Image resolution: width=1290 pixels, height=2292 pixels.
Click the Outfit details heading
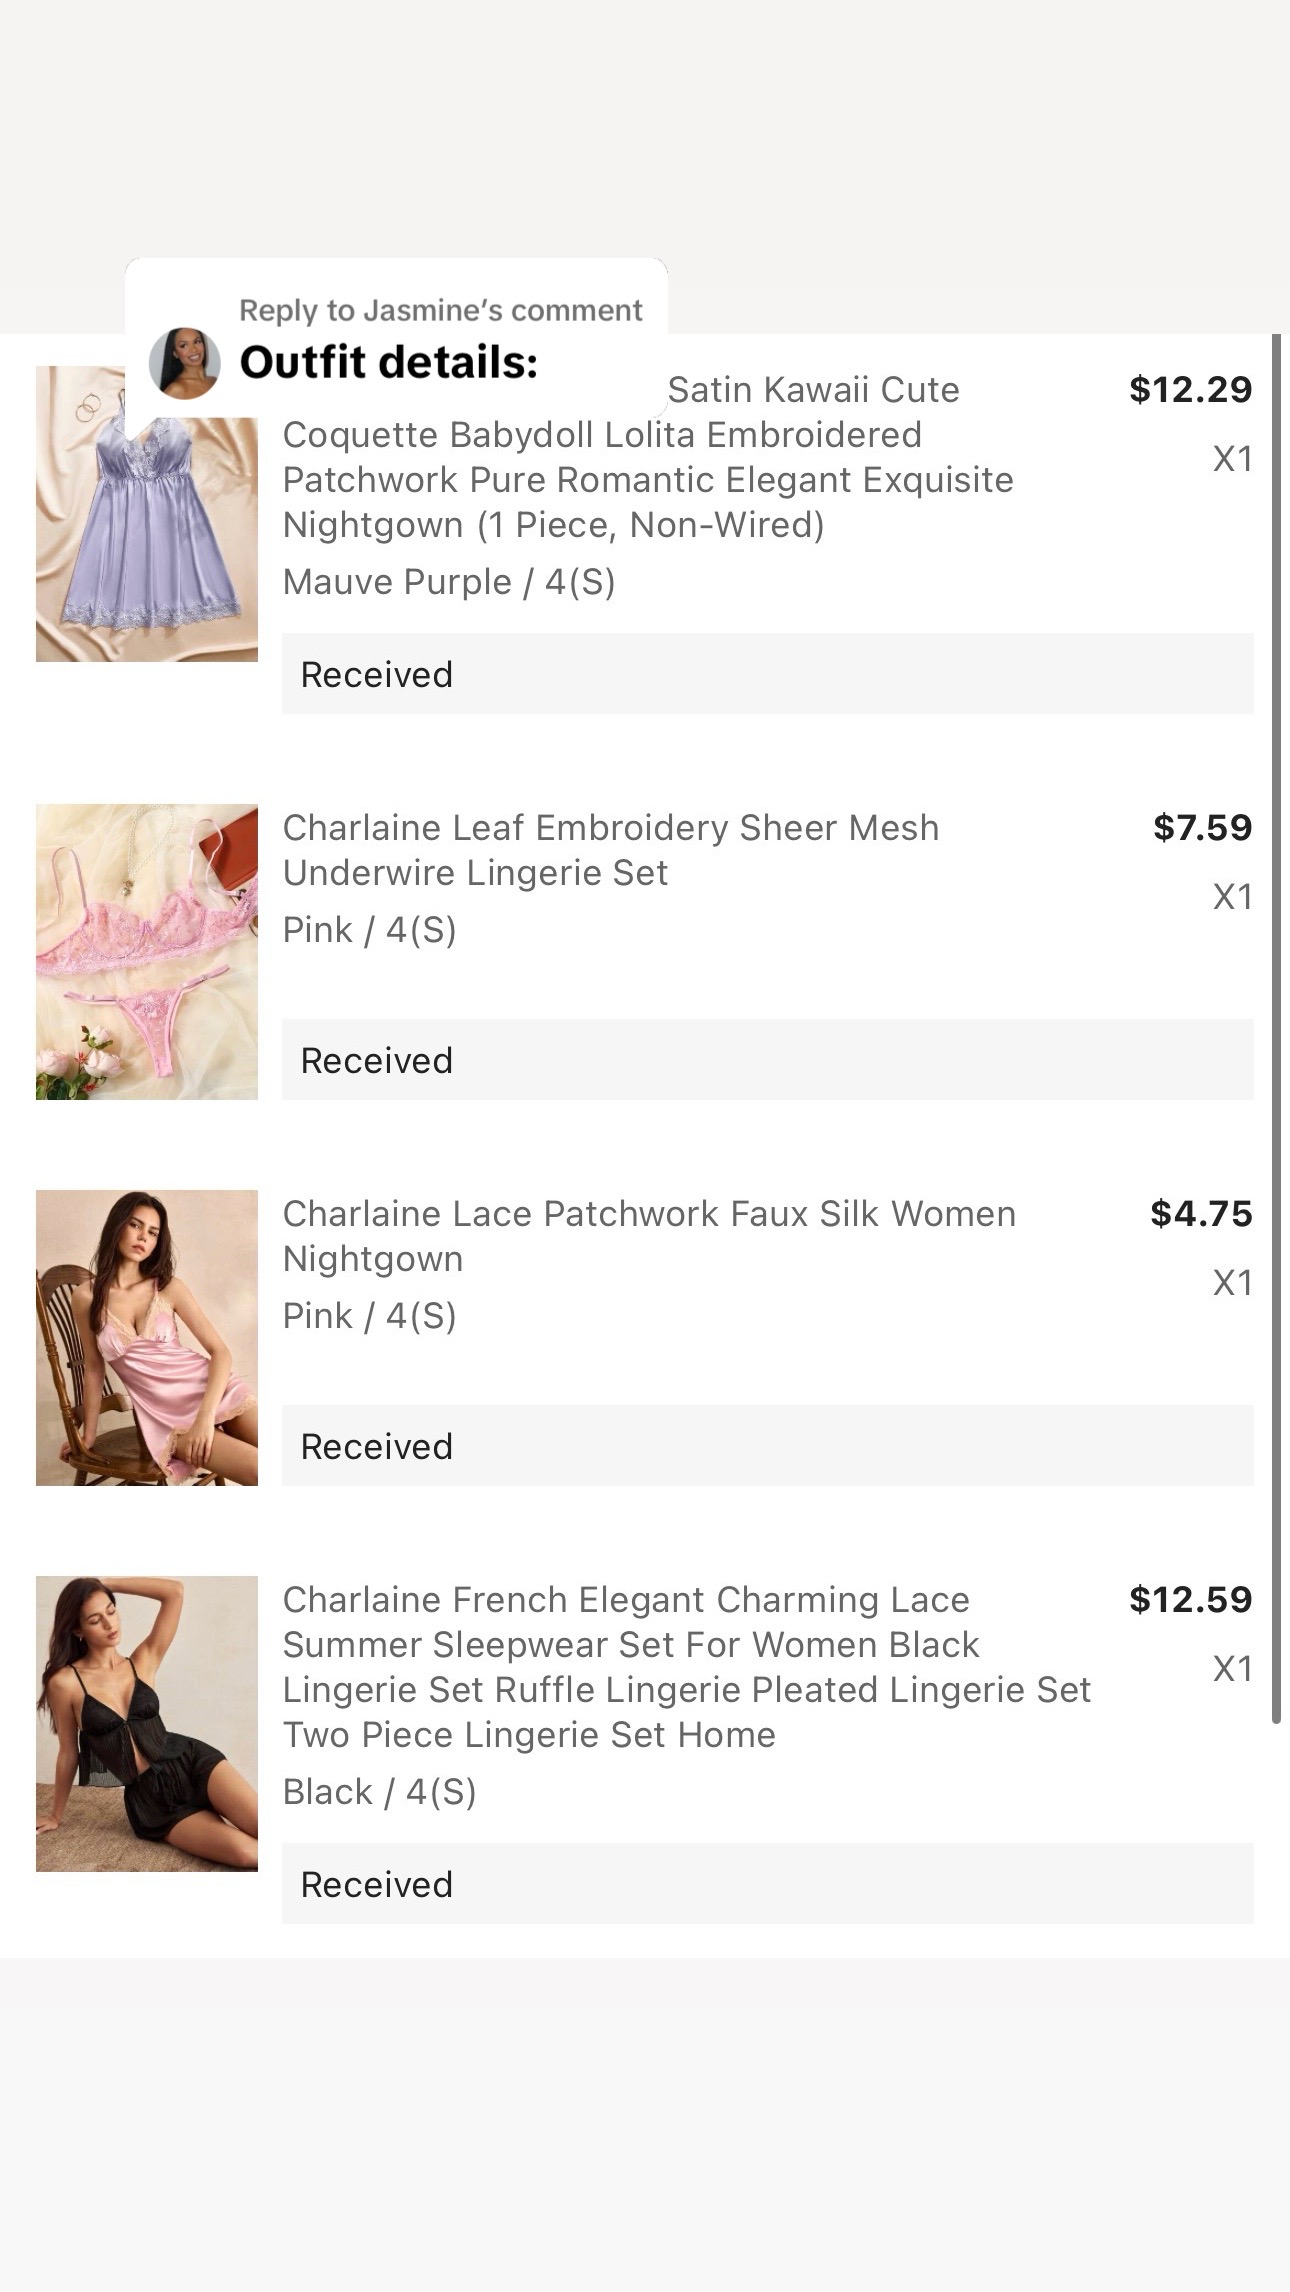(389, 362)
